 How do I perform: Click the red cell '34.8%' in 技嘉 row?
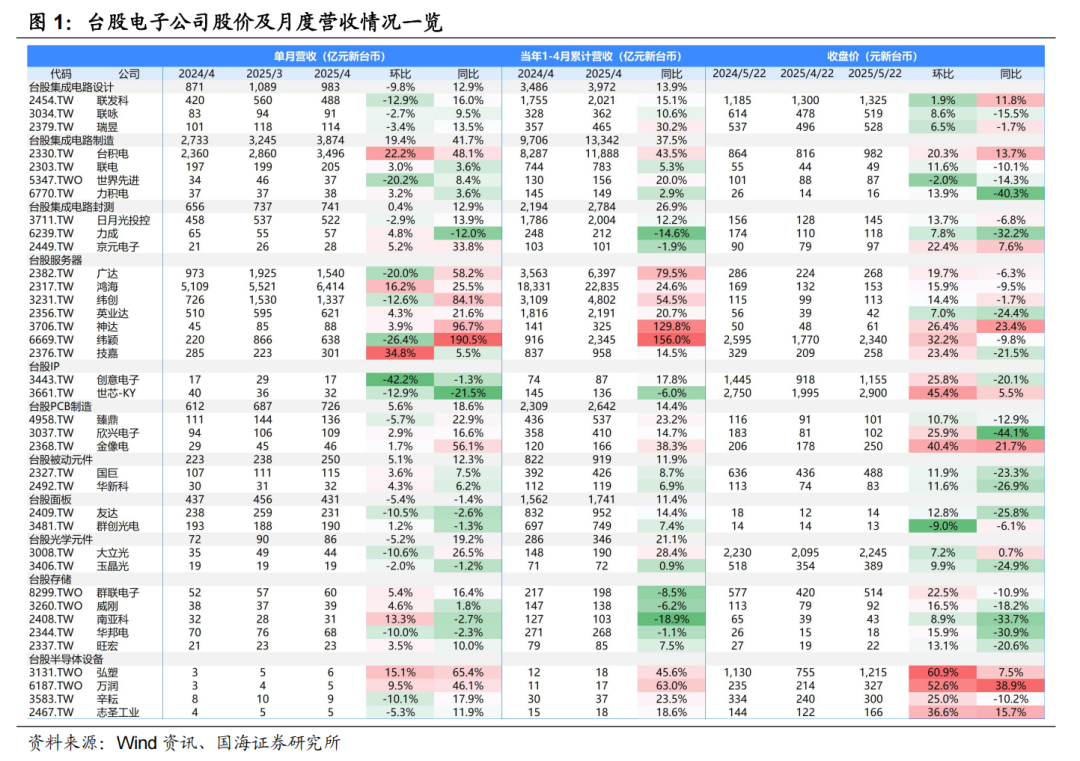point(400,353)
